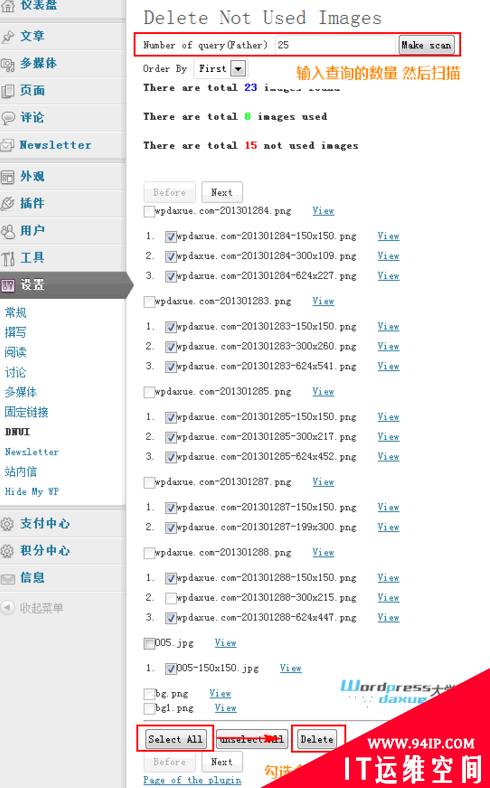Check the bg1.png checkbox
Screen dimensions: 490x788
149,709
